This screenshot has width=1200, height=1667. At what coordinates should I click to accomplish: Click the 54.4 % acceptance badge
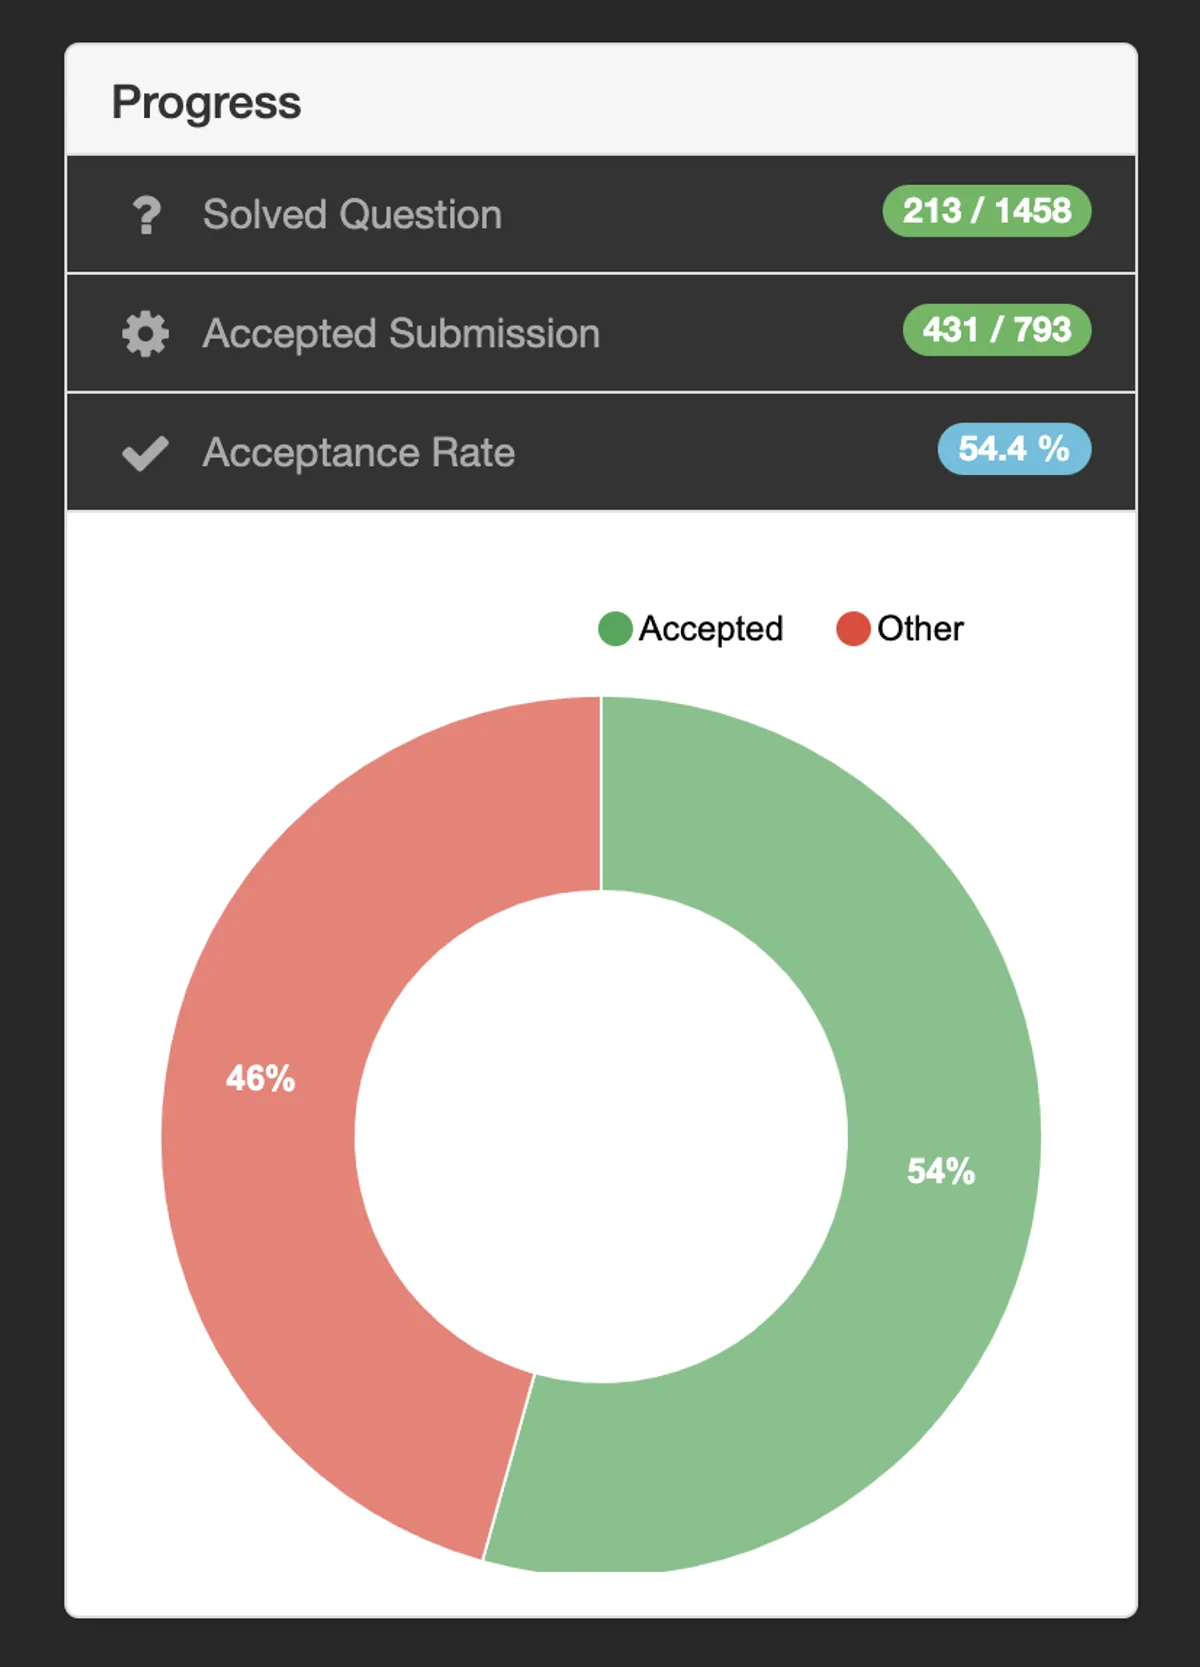1013,449
